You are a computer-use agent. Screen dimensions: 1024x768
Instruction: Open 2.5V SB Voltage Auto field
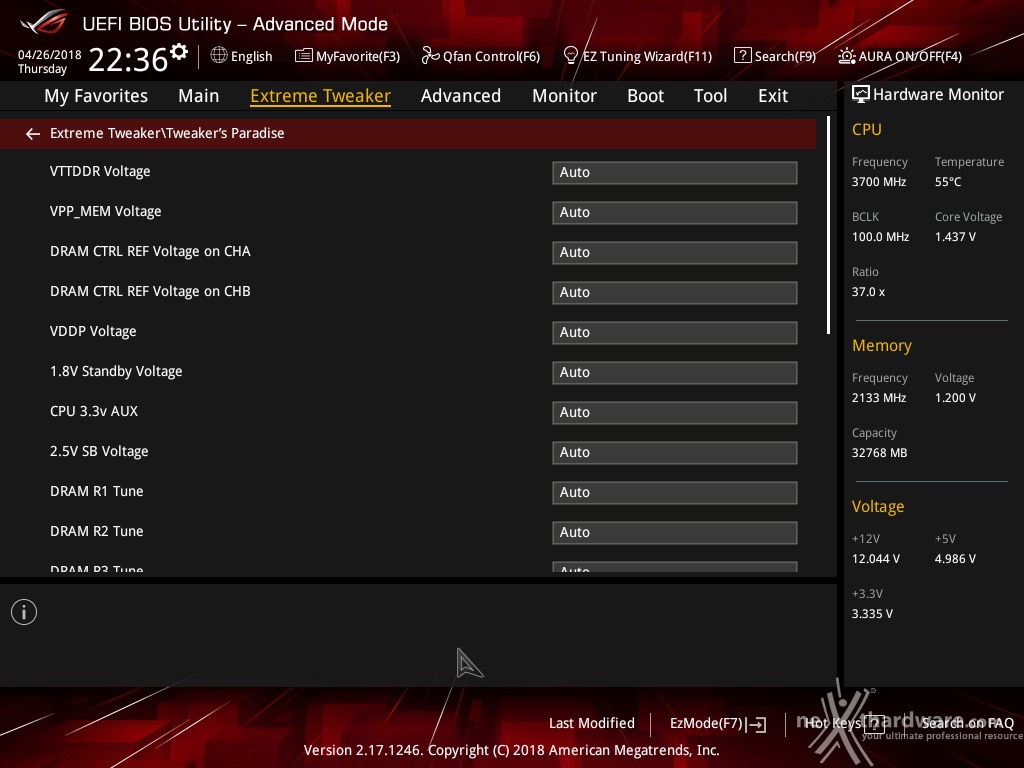pyautogui.click(x=675, y=453)
